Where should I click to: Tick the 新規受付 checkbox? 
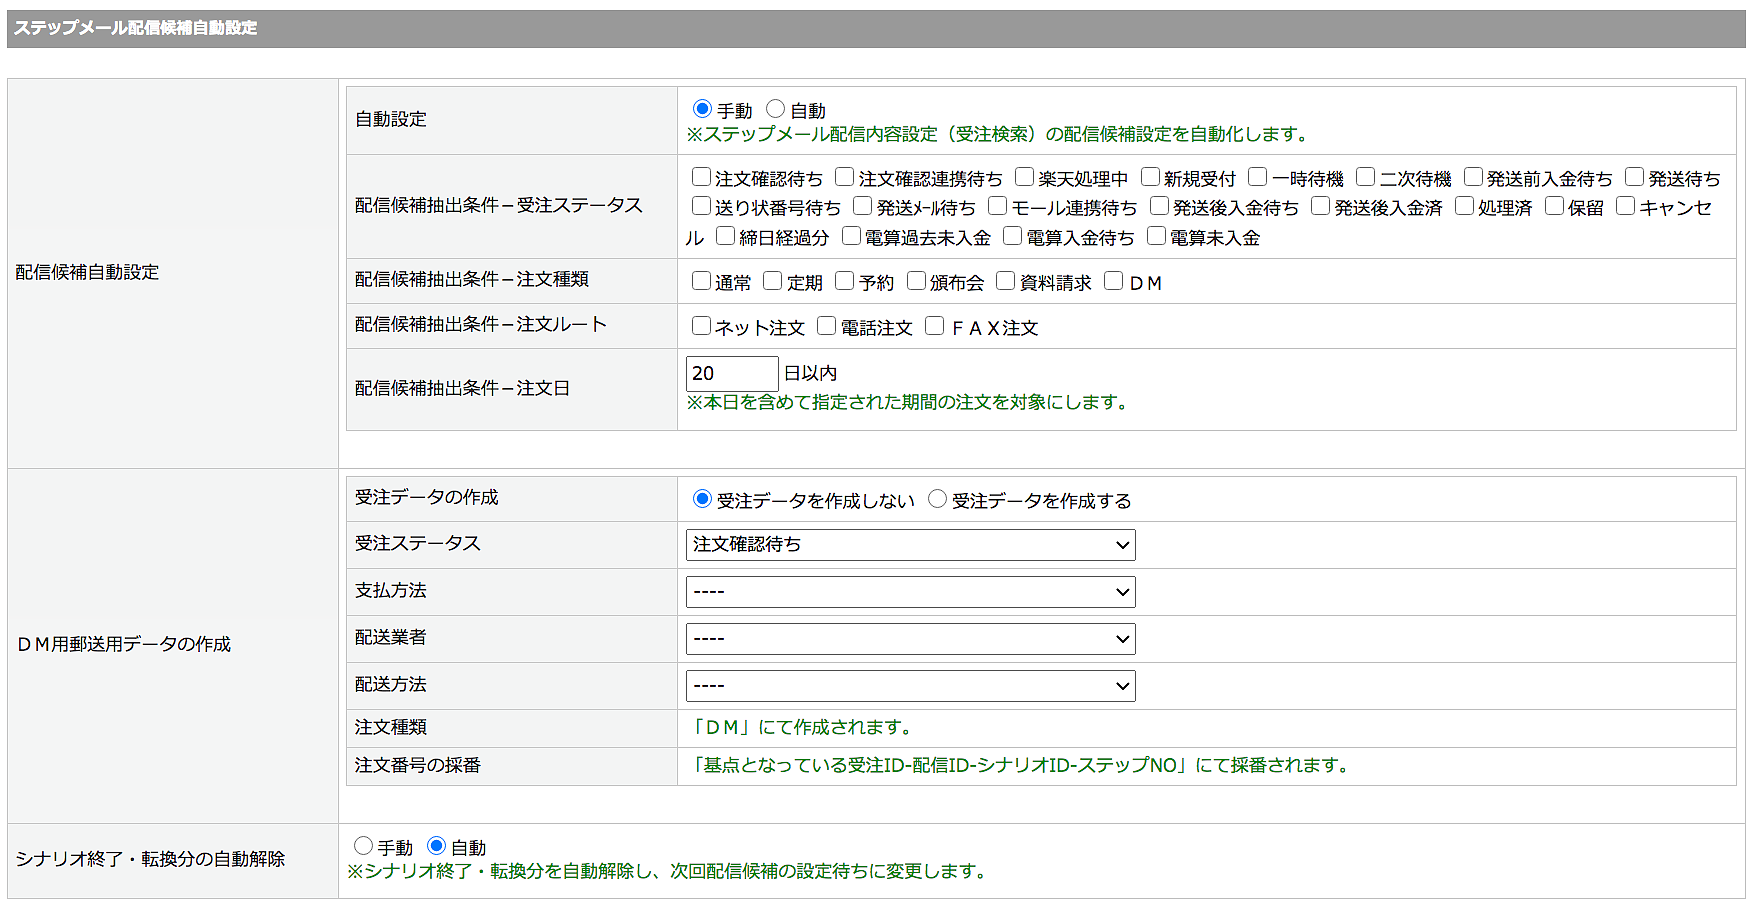click(1150, 177)
